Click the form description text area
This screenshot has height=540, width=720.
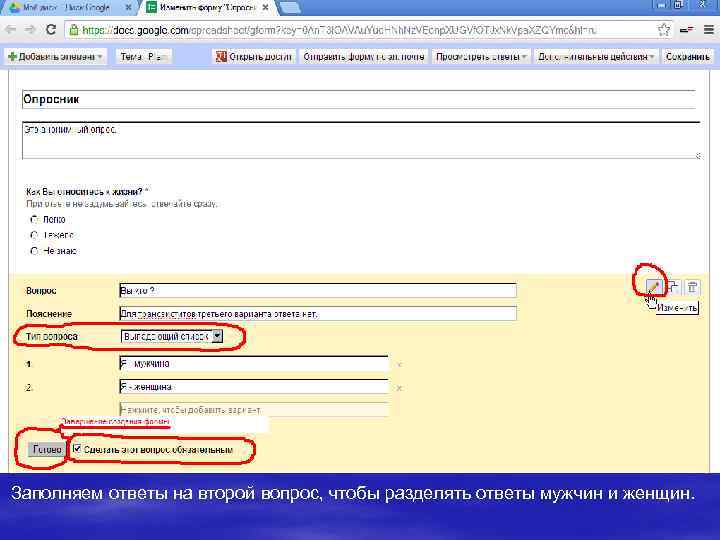pyautogui.click(x=362, y=141)
